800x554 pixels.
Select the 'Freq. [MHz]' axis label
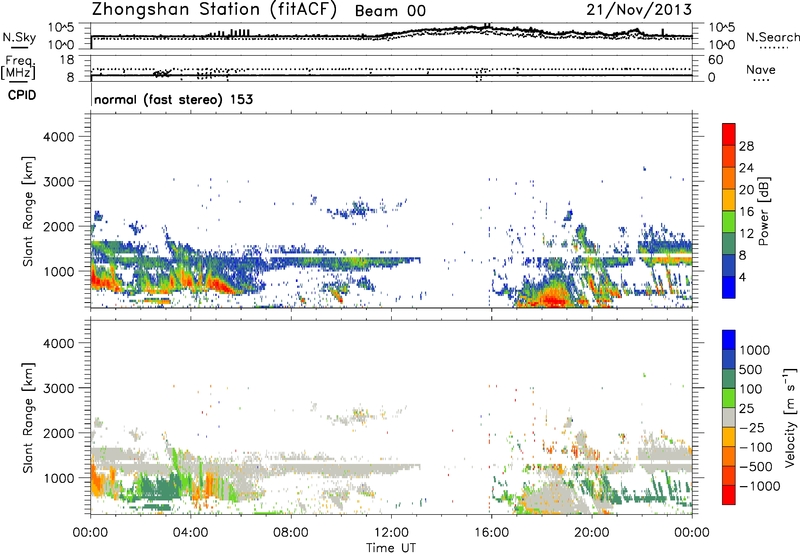pos(18,68)
